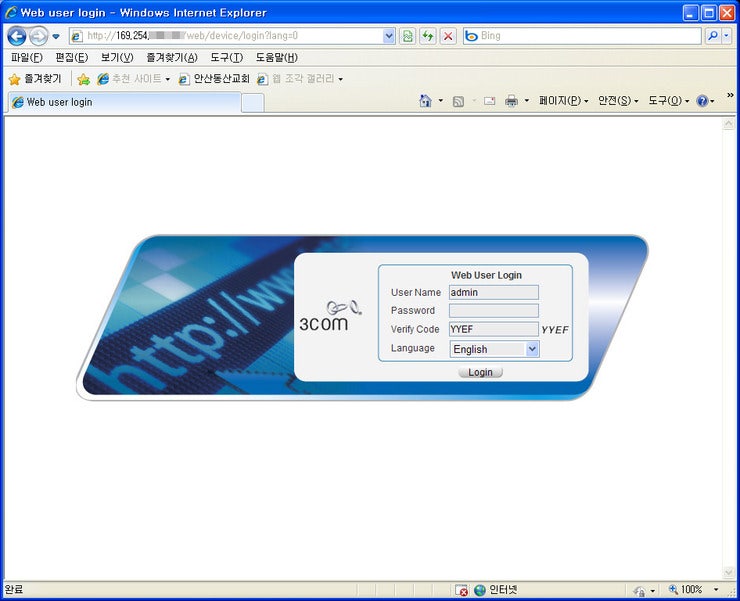
Task: Click the Verify Code input field
Action: (494, 329)
